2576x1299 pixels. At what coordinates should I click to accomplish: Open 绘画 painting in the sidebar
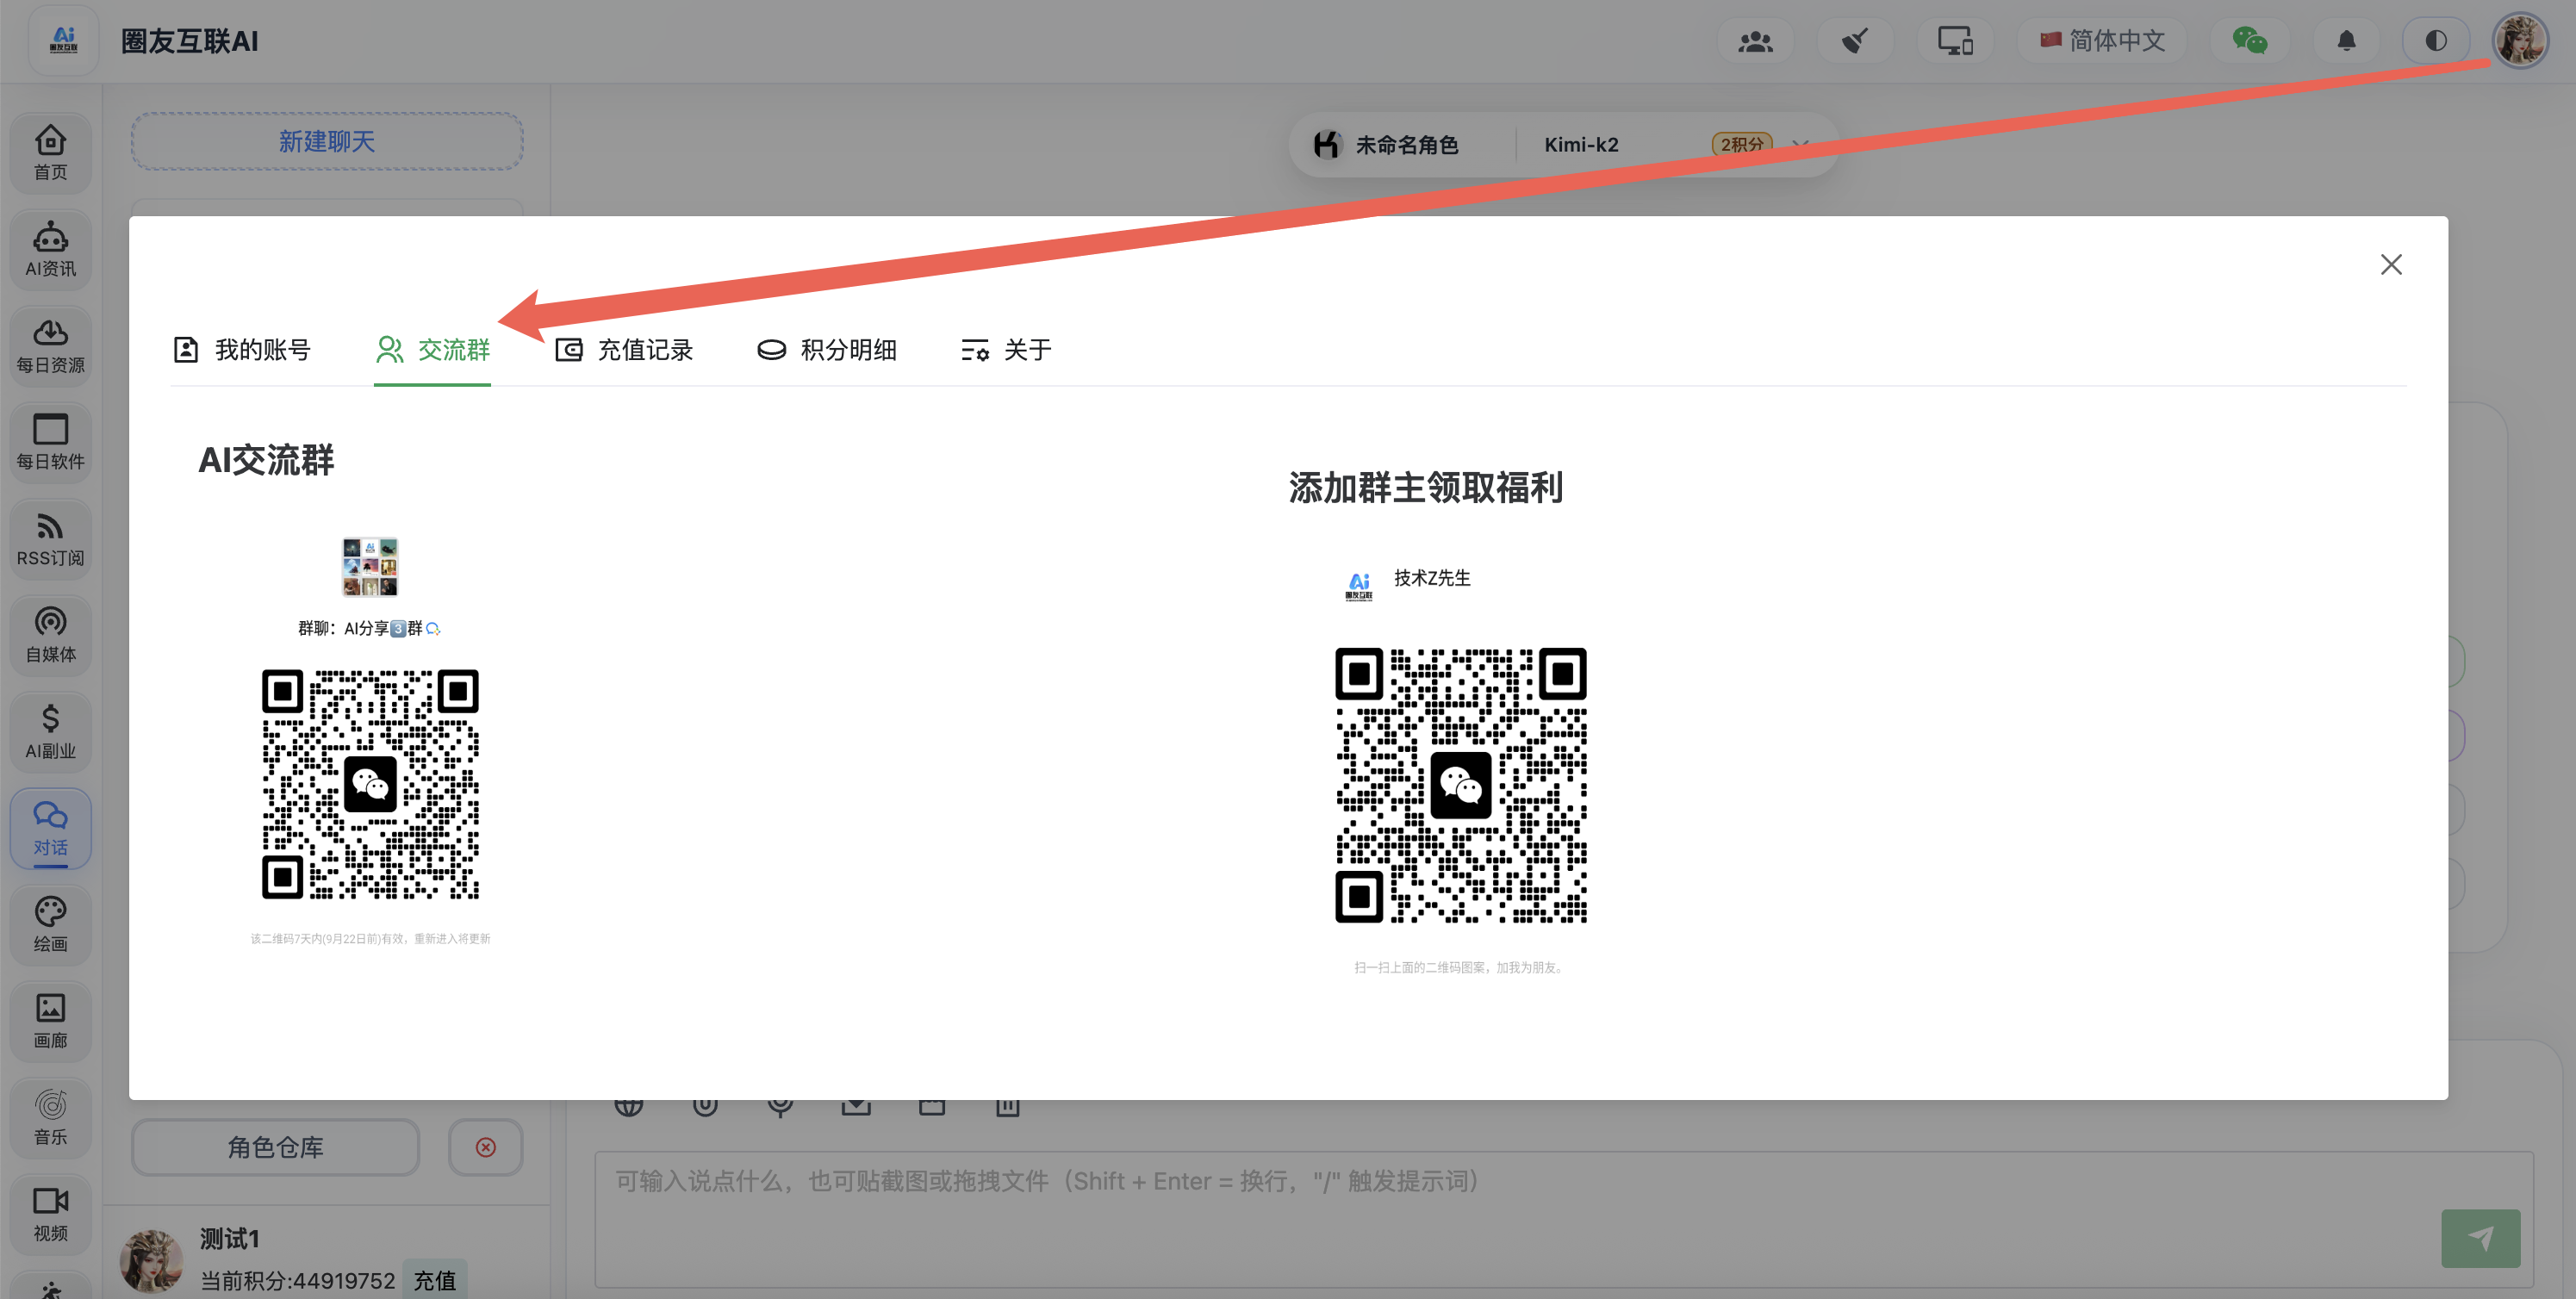pos(50,925)
